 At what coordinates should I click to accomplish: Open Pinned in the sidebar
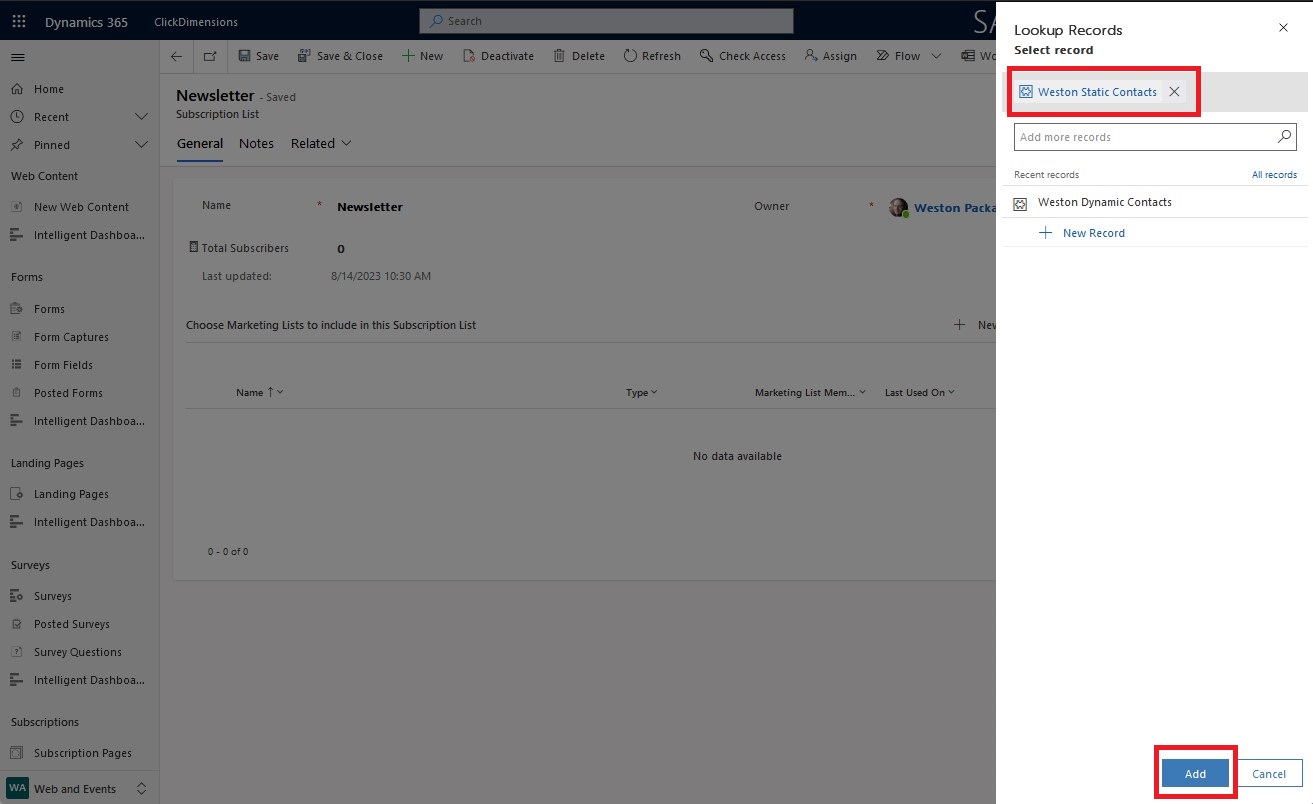[x=51, y=145]
